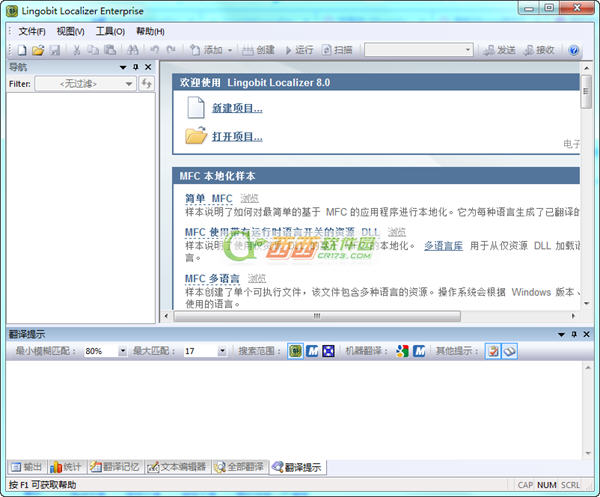Toggle the green project search scope icon

coord(295,351)
